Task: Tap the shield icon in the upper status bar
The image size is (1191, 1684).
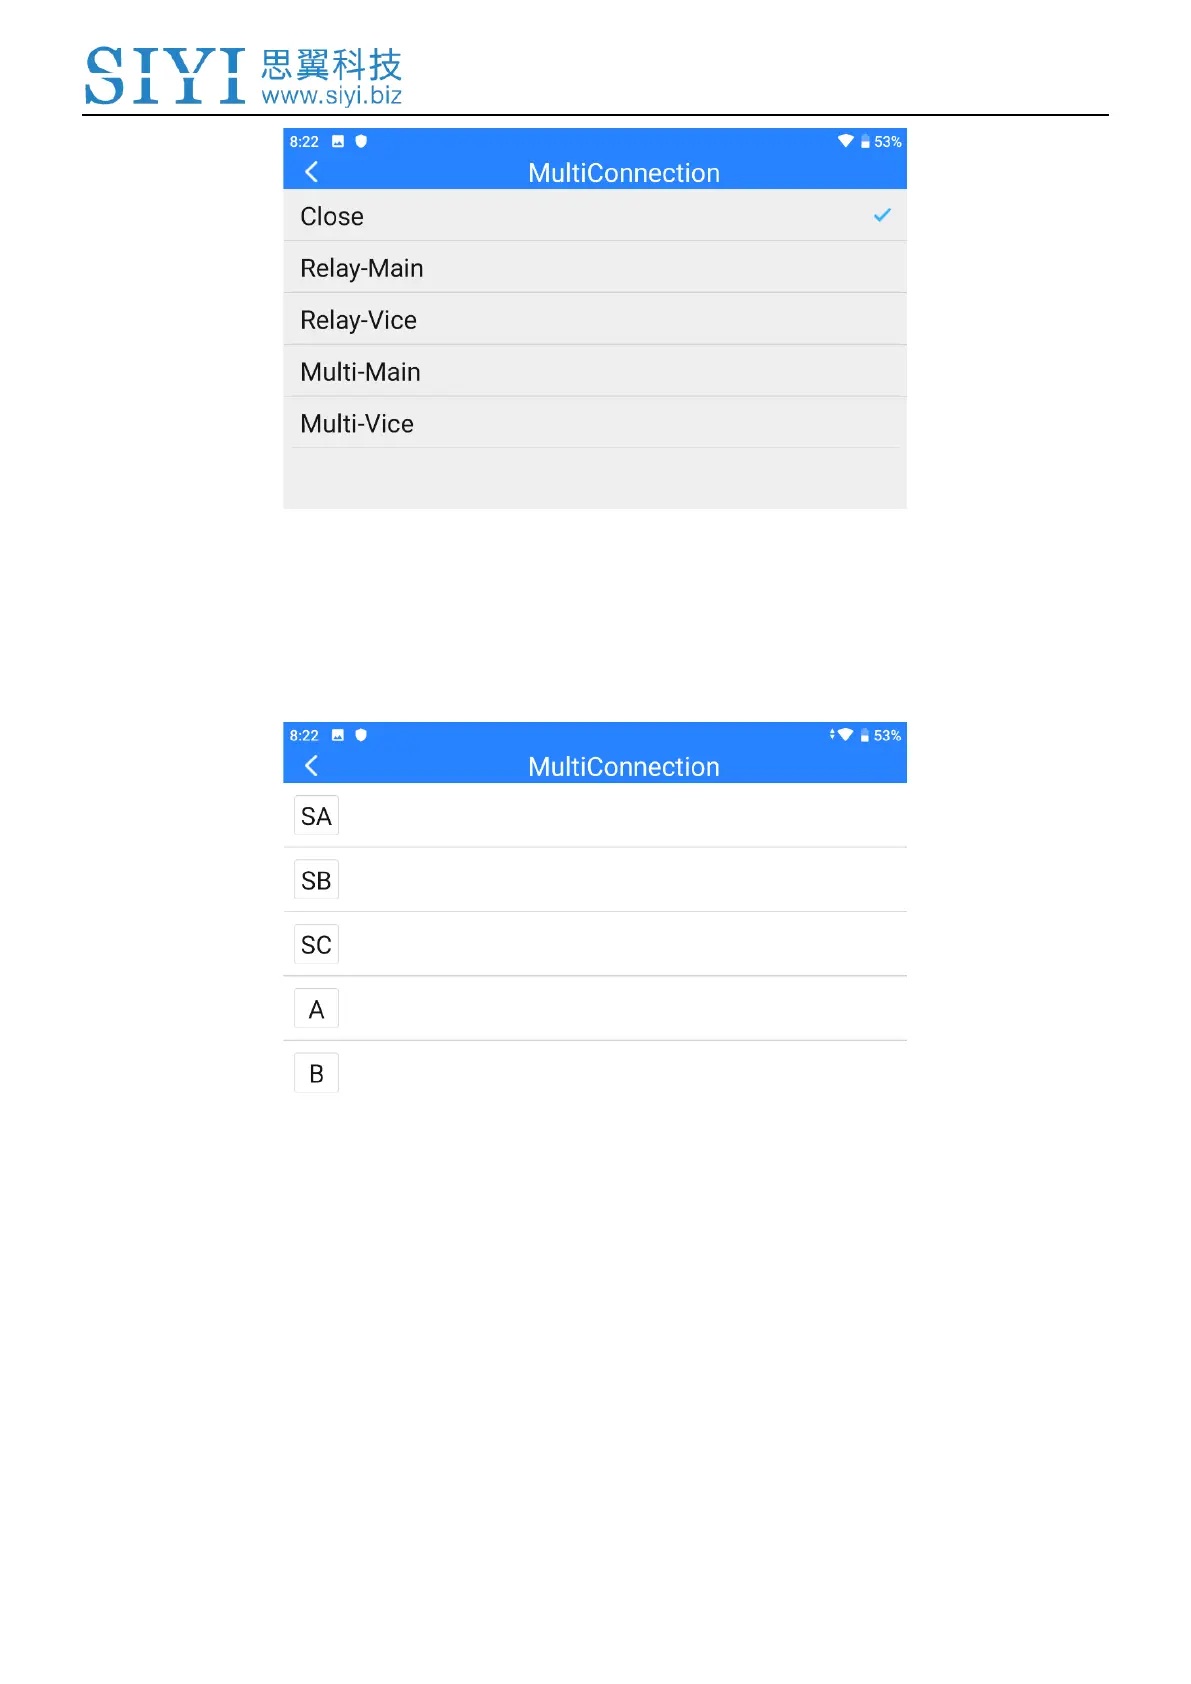Action: point(361,141)
